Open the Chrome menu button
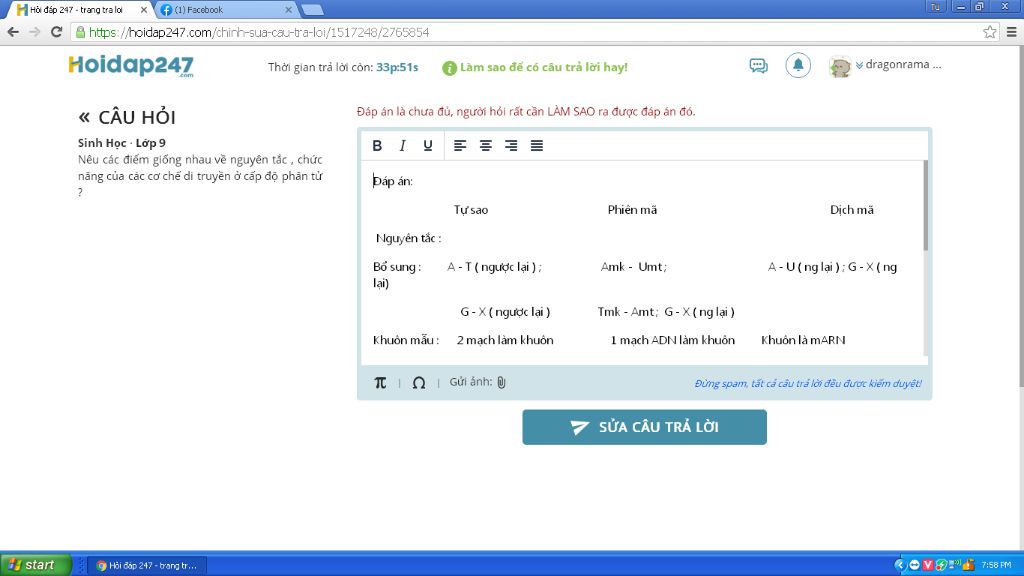Viewport: 1024px width, 576px height. 1012,32
